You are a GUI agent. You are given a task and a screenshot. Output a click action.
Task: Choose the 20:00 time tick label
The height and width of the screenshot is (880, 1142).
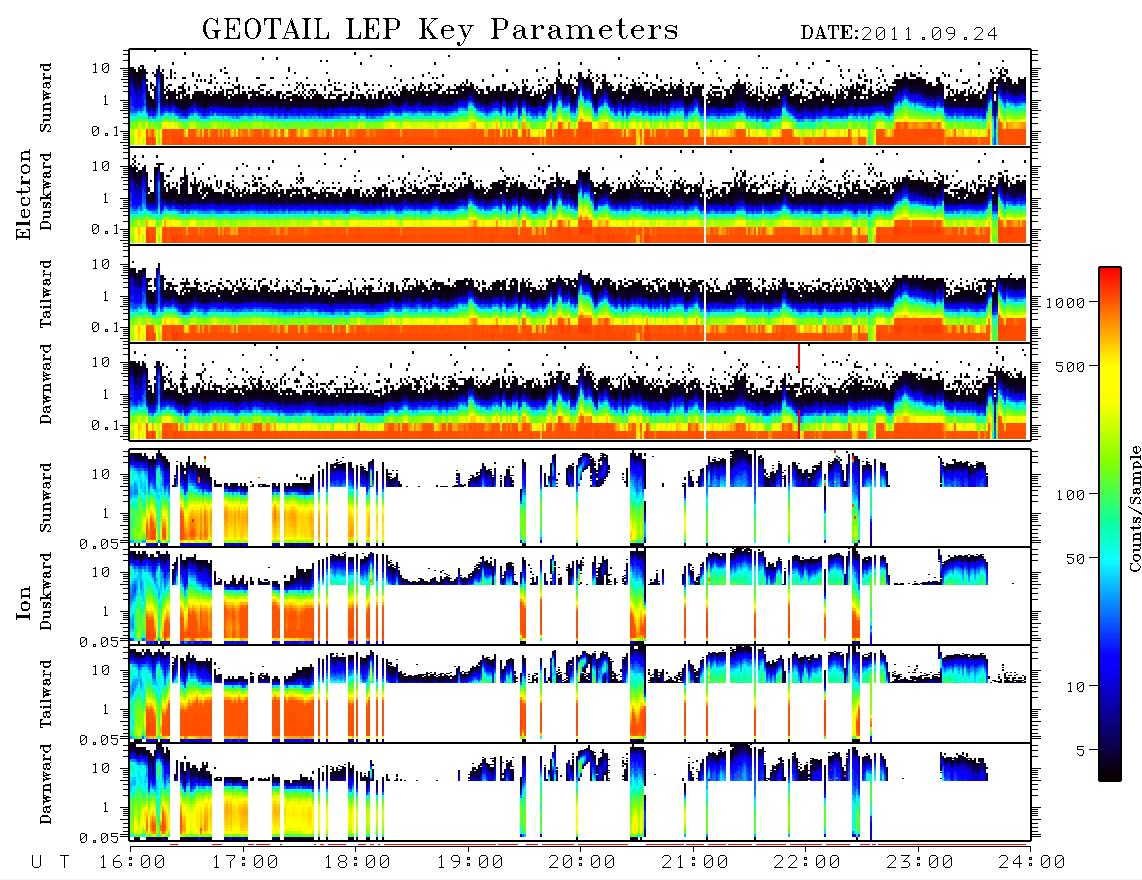[583, 862]
